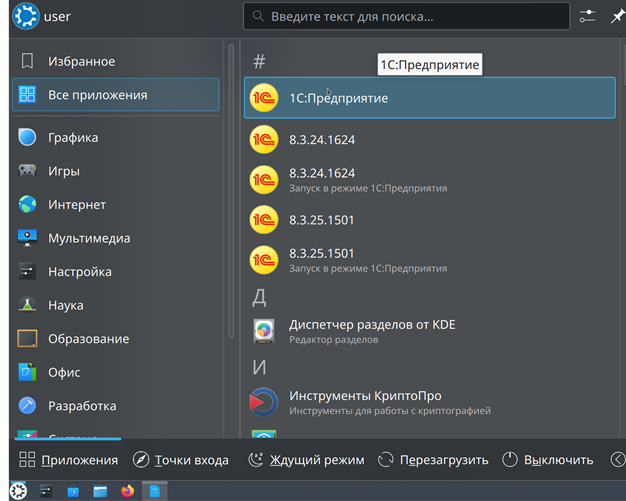The height and width of the screenshot is (501, 626).
Task: Click the active document taskbar icon
Action: pos(155,491)
